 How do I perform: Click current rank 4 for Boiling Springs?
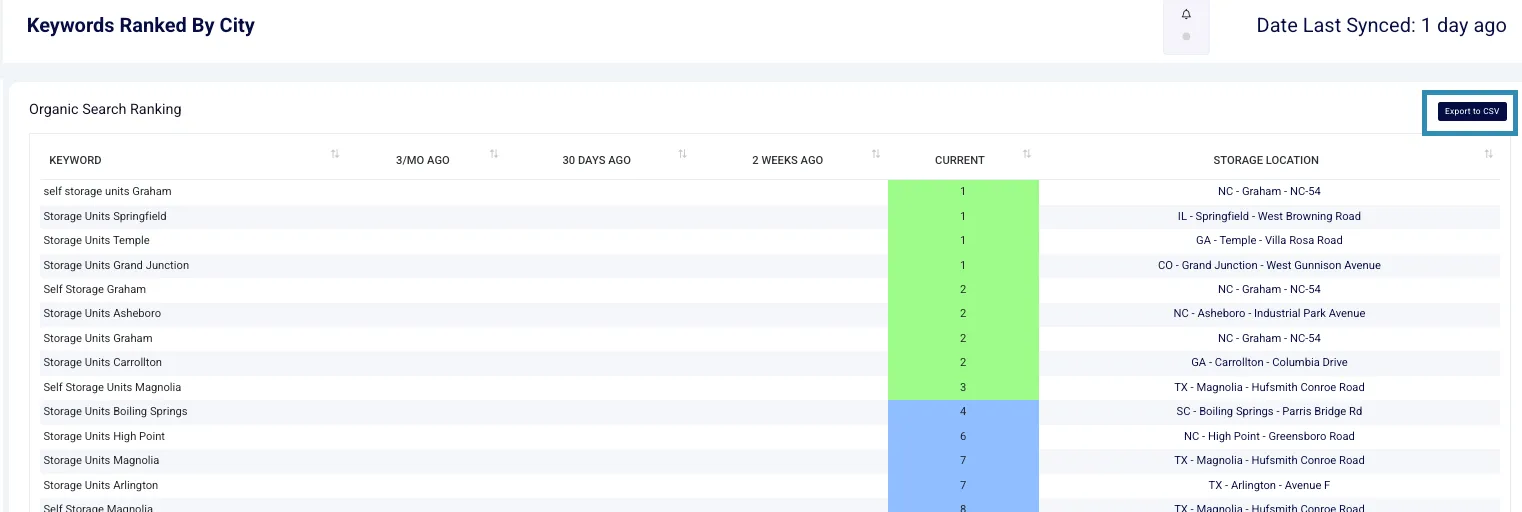[963, 411]
